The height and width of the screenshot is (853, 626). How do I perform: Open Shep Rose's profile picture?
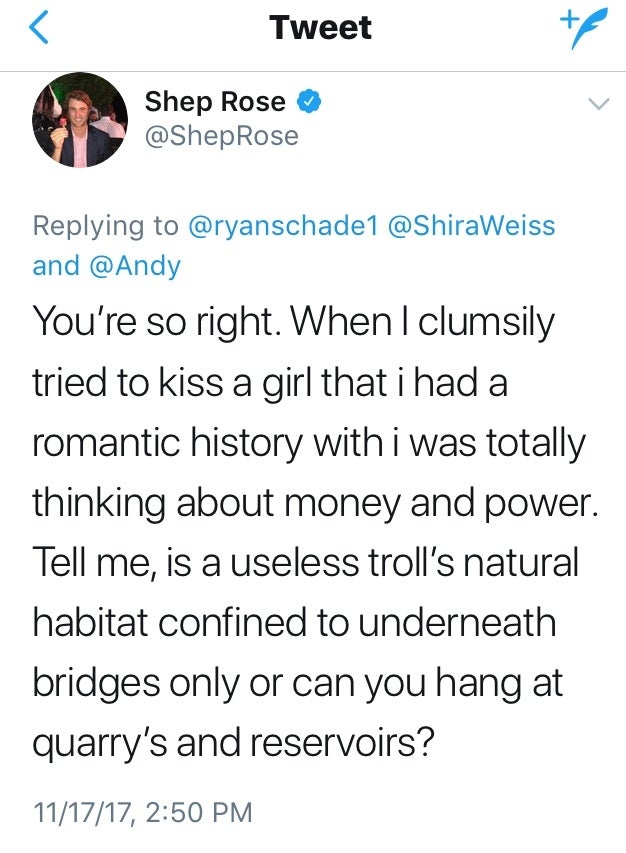click(80, 120)
